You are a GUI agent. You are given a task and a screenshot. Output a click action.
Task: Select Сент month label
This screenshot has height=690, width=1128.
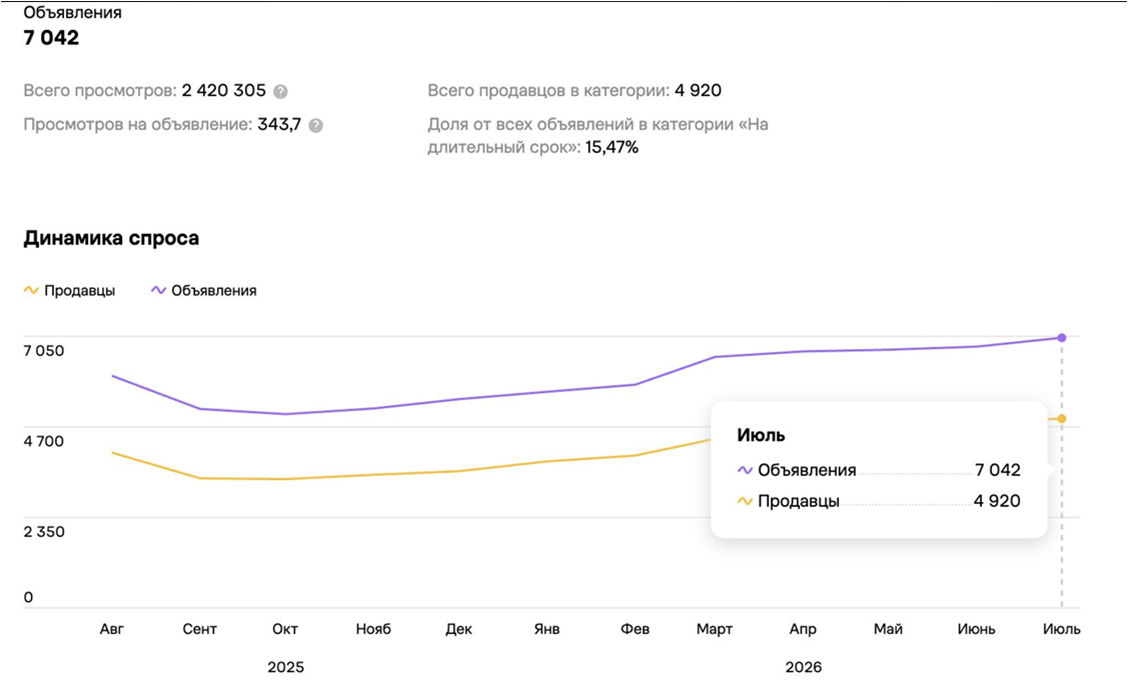point(199,629)
